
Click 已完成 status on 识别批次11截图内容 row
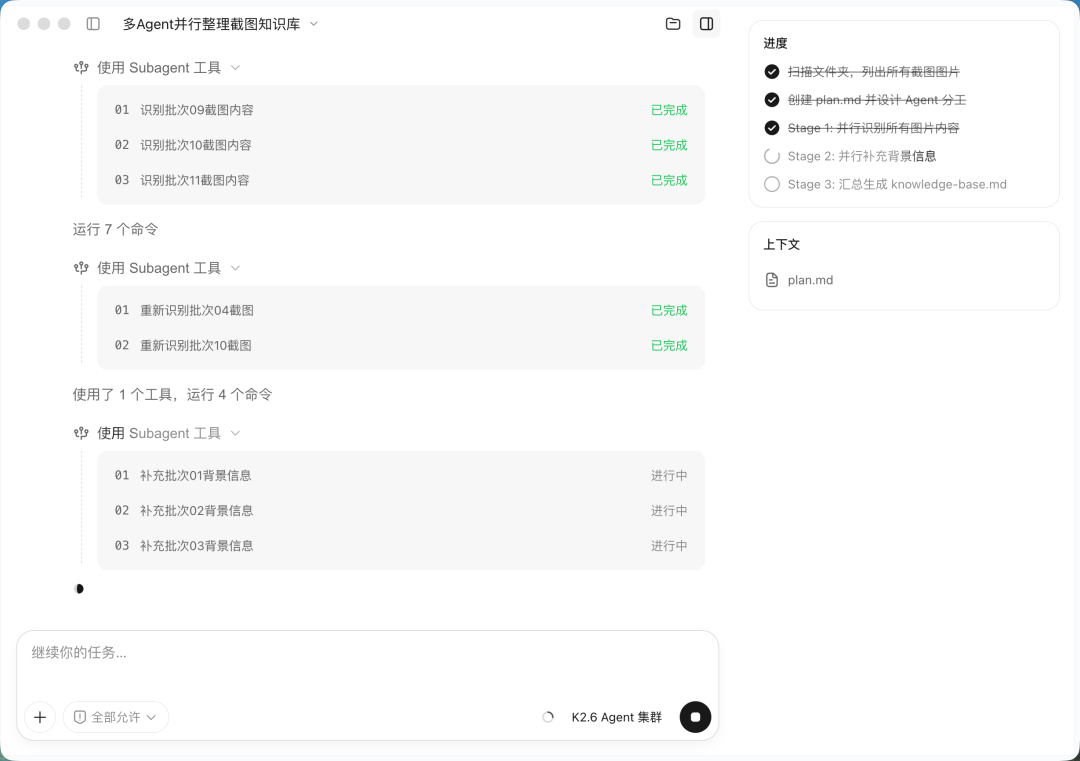669,180
